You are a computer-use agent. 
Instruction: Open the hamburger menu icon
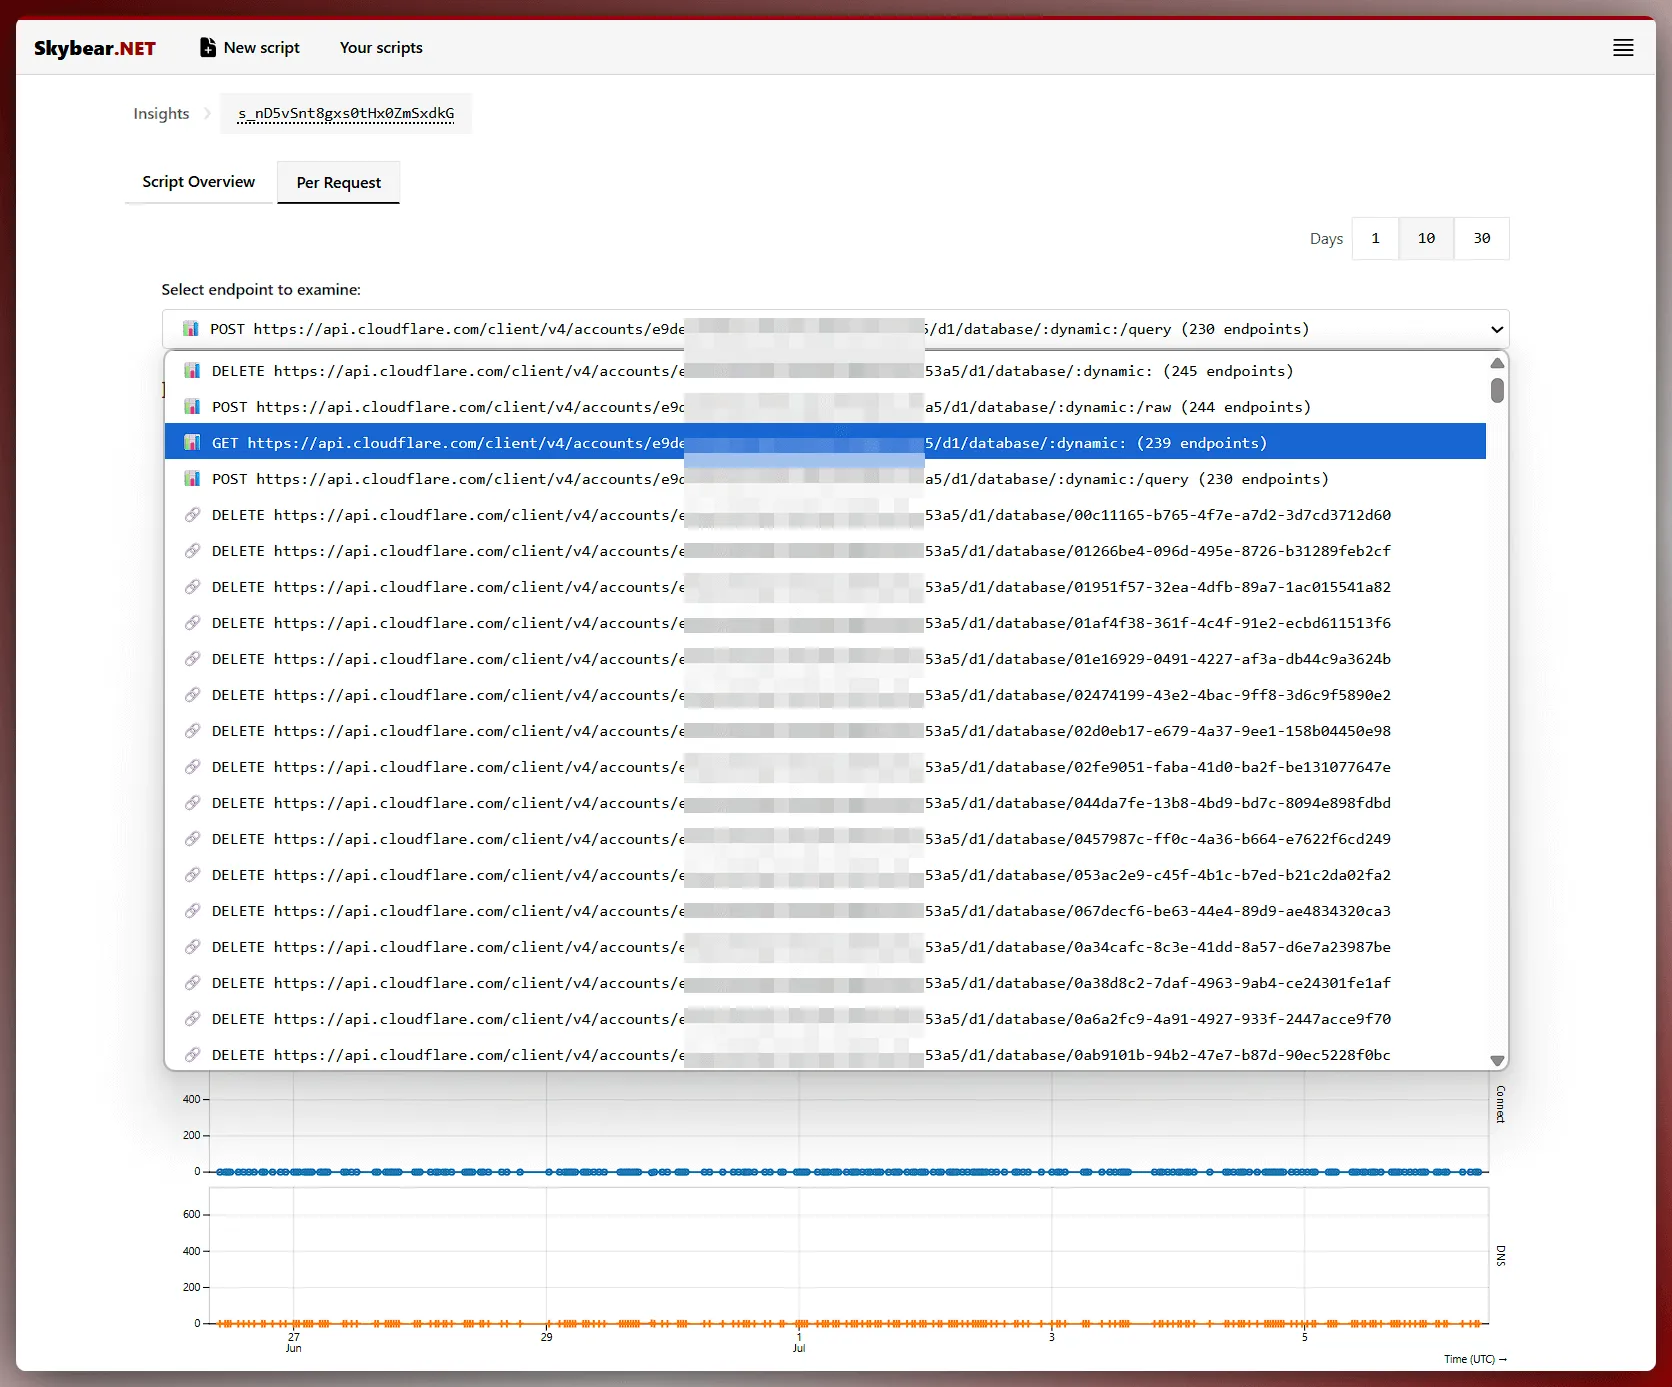pos(1623,47)
